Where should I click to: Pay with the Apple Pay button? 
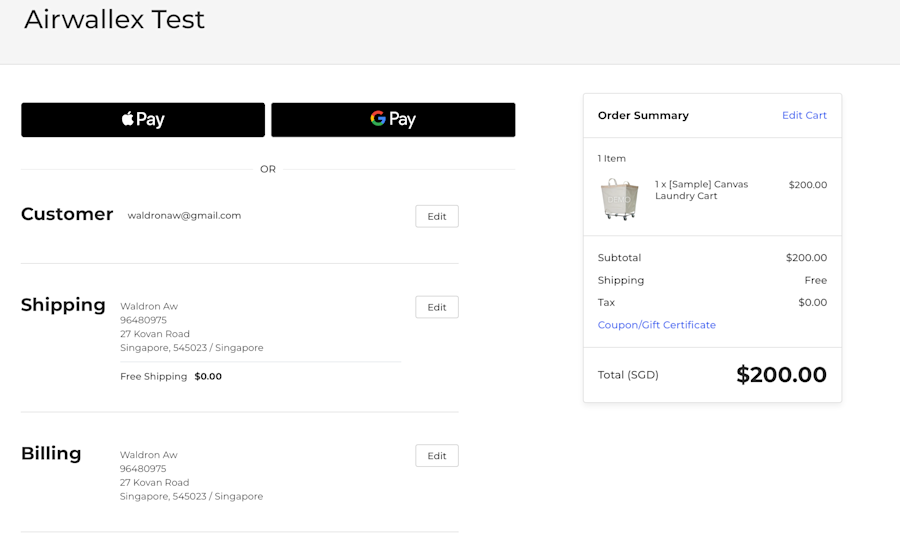click(x=143, y=120)
